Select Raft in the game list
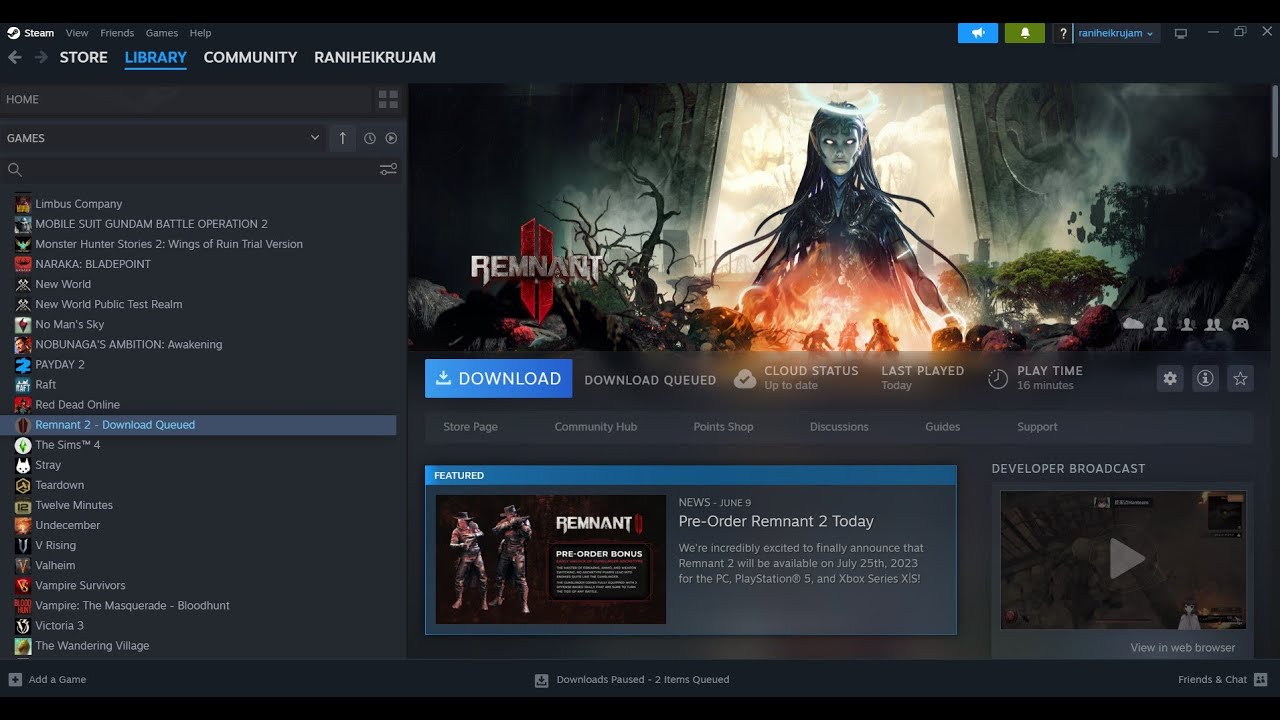Viewport: 1280px width, 720px height. tap(45, 384)
